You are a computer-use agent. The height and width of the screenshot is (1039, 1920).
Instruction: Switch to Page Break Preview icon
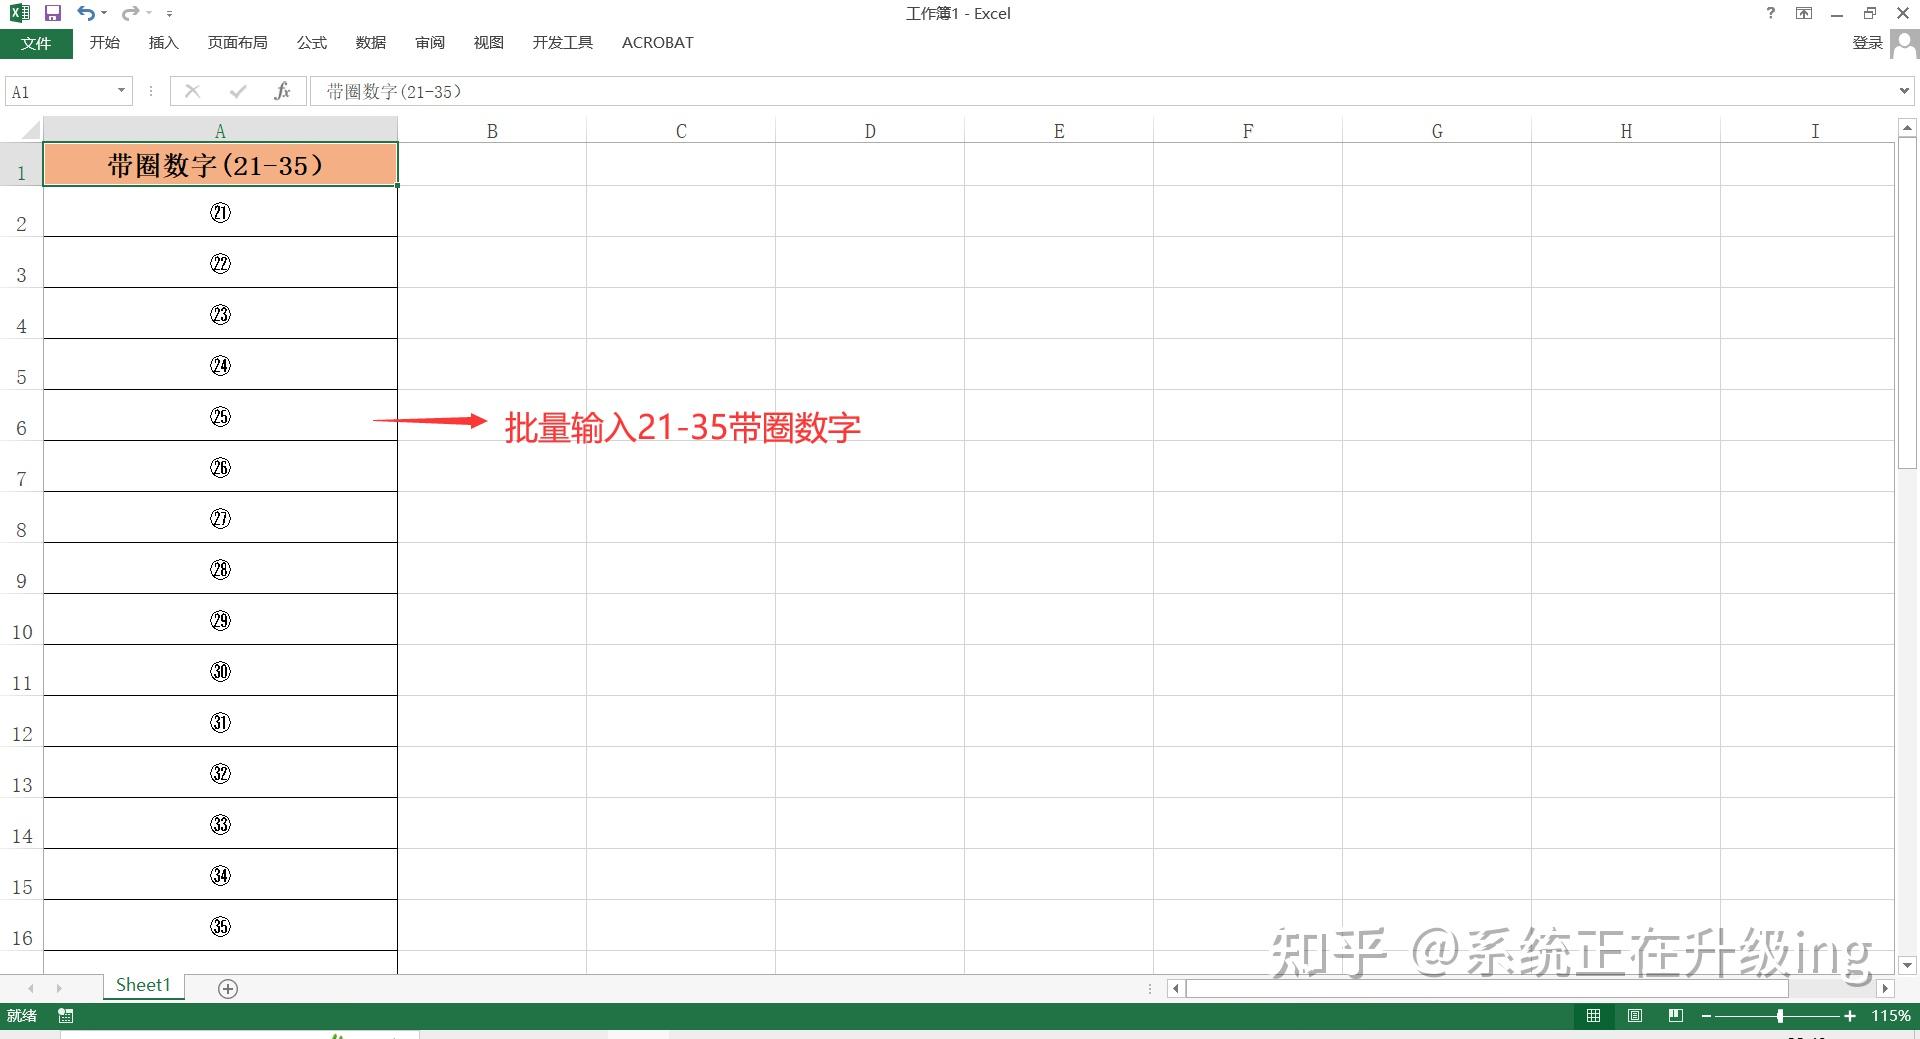1676,1016
